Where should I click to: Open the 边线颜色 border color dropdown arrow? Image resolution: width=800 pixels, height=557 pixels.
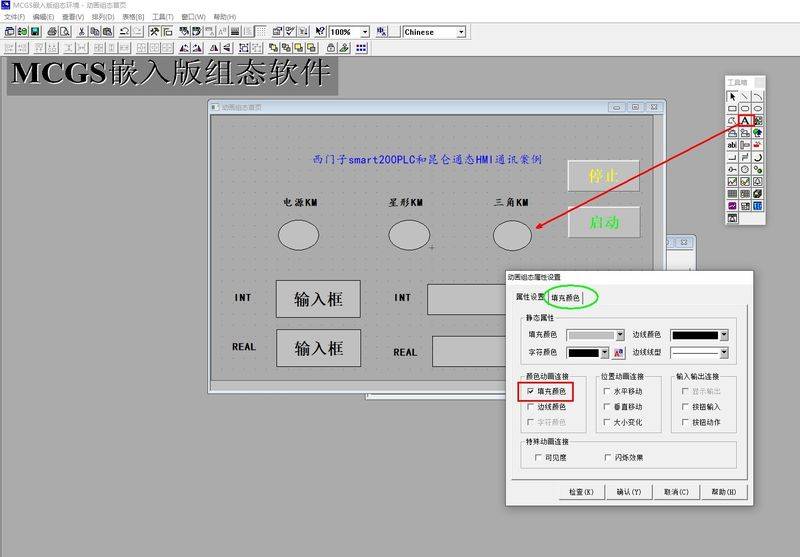(723, 335)
